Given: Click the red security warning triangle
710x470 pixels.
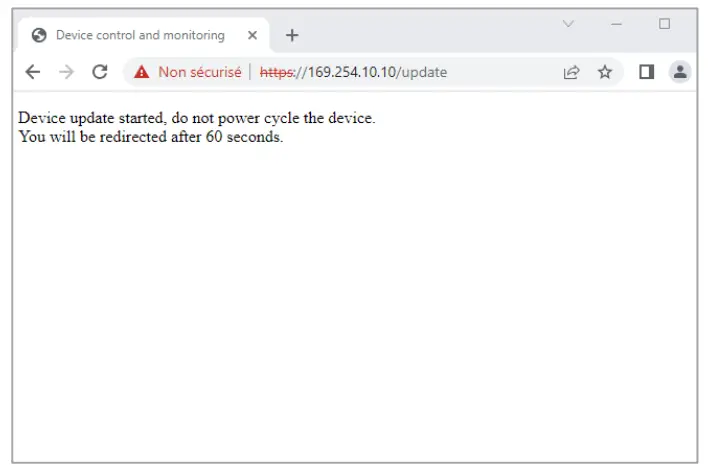Looking at the screenshot, I should coord(141,72).
